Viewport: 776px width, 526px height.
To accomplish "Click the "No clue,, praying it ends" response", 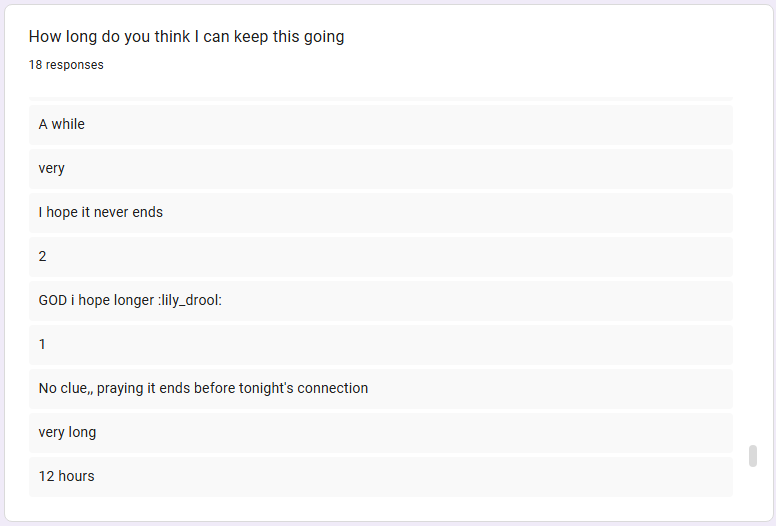I will point(380,389).
